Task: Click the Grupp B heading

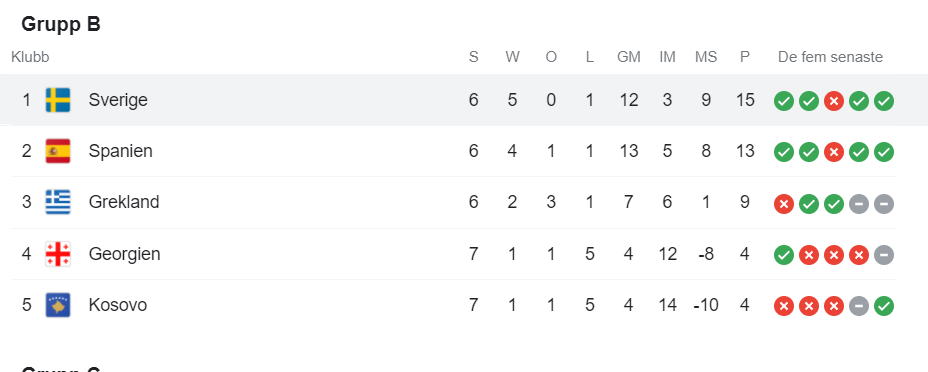Action: click(x=61, y=25)
